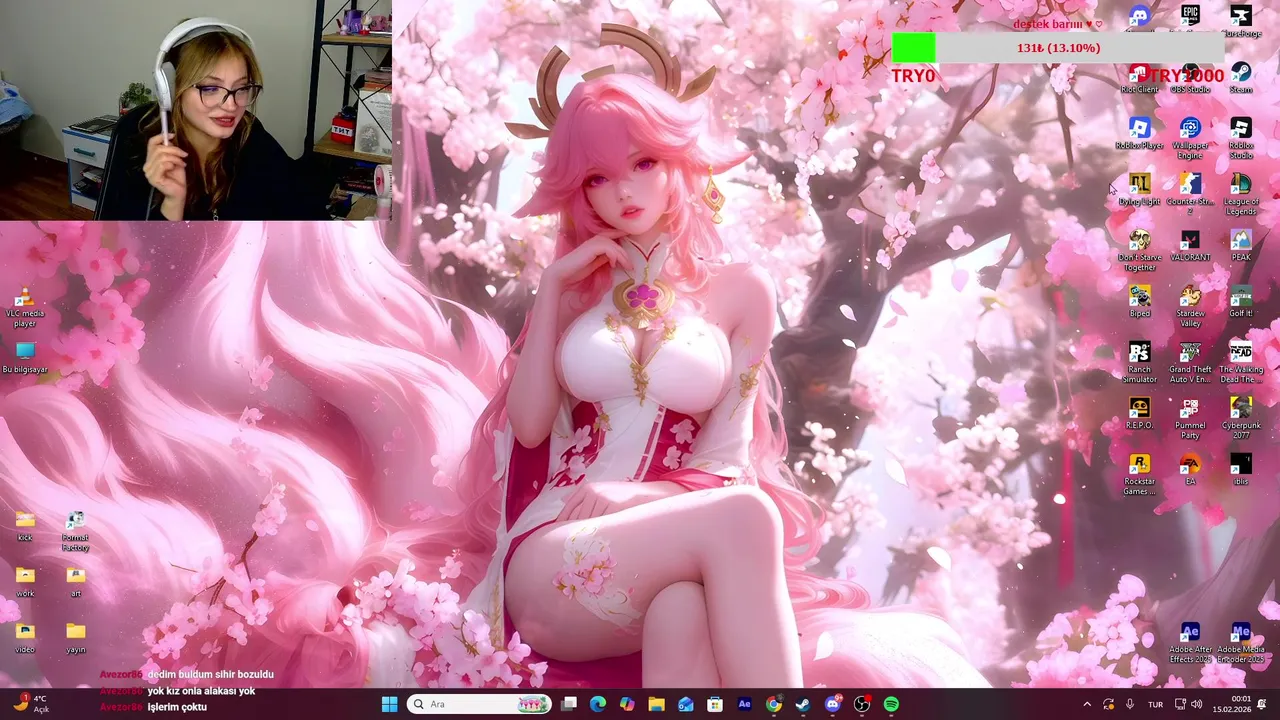Select the Grand Theft Auto V icon
1280x720 pixels.
point(1190,362)
